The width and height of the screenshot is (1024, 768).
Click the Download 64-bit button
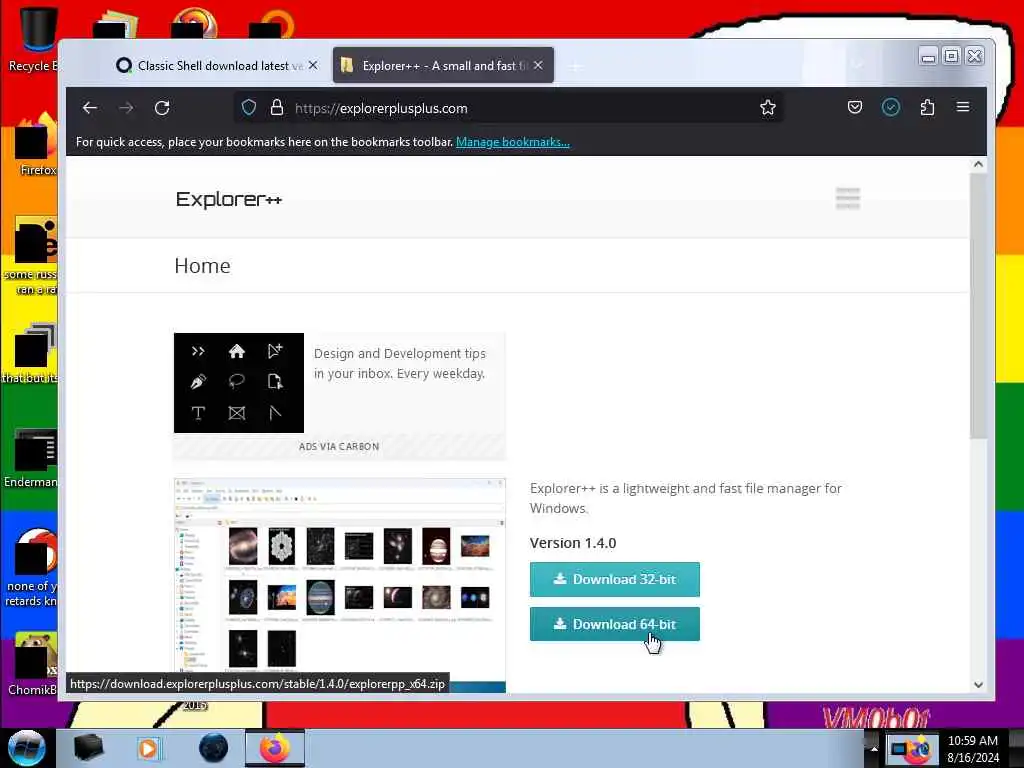[615, 624]
